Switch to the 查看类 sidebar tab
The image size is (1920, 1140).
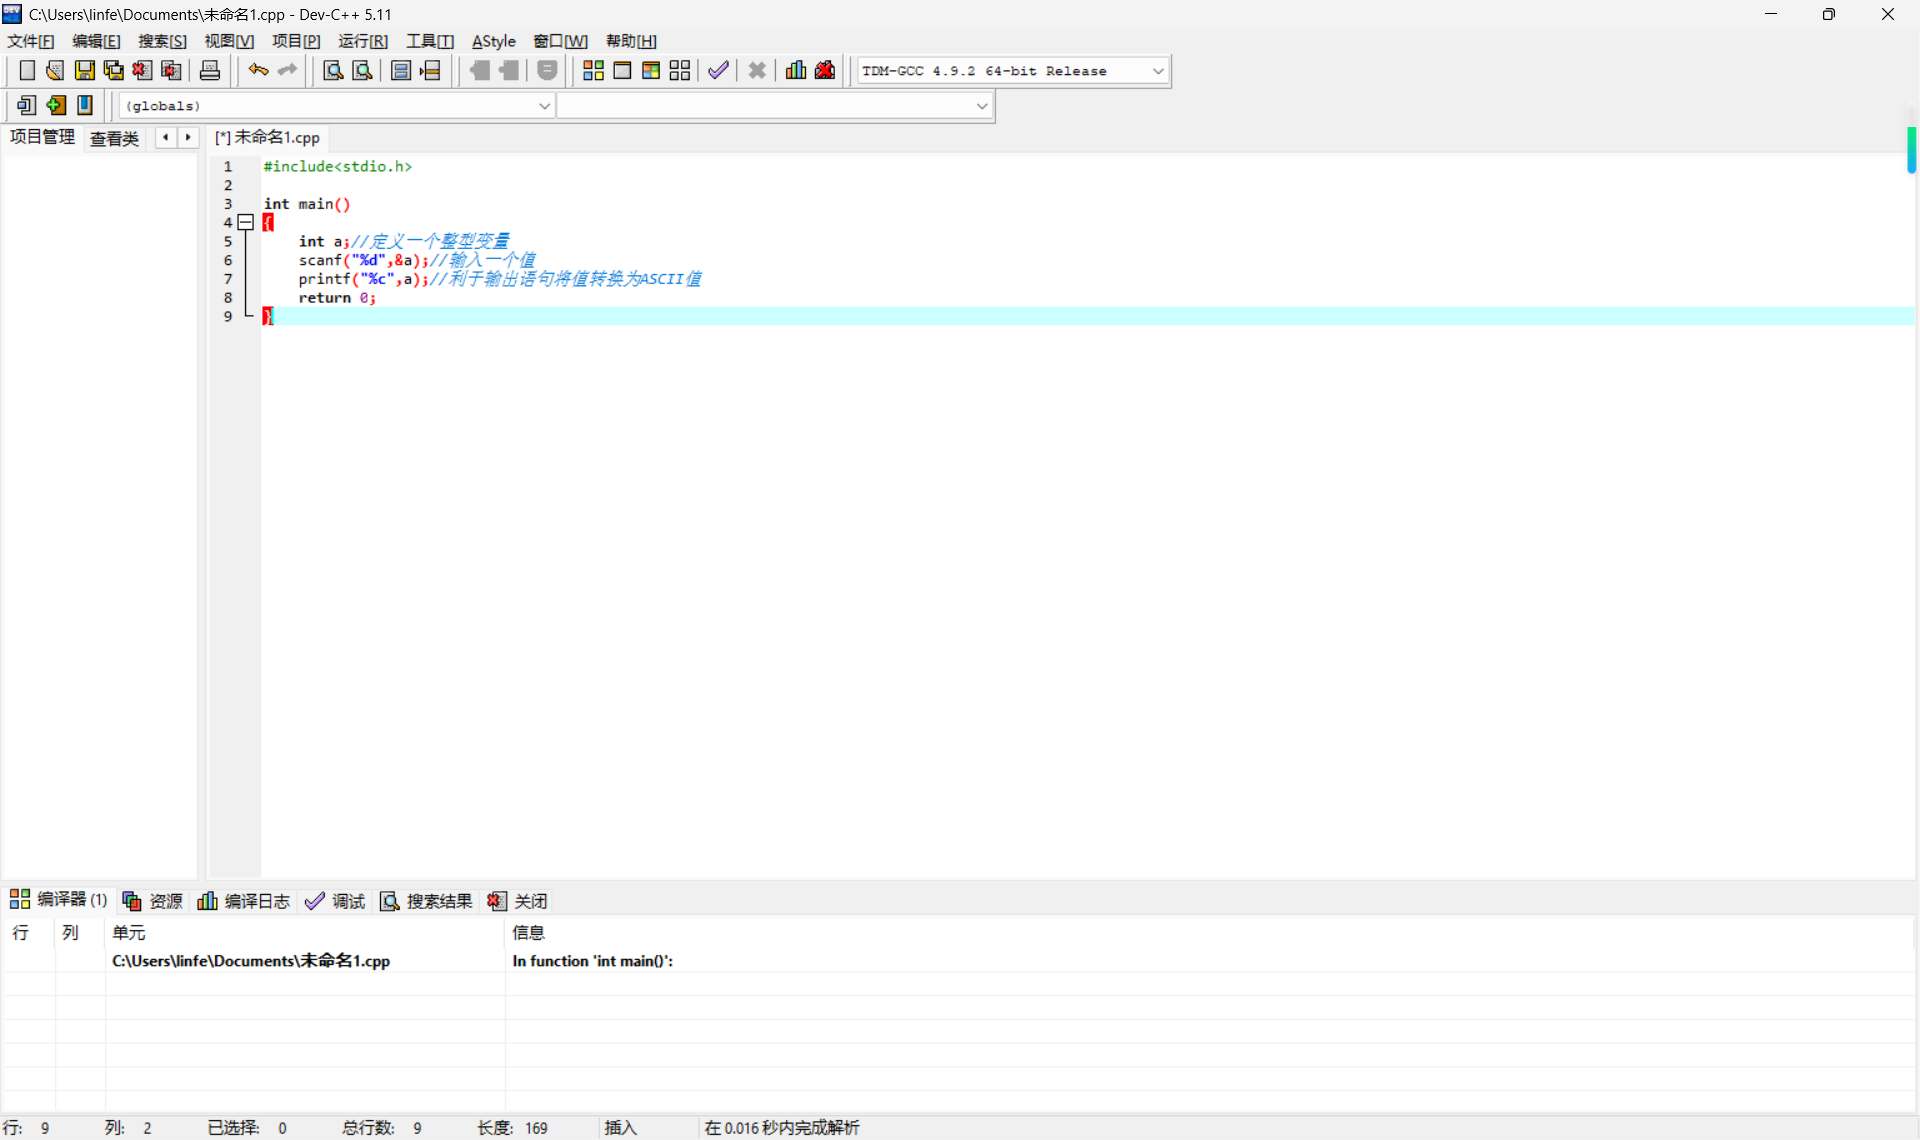point(114,138)
